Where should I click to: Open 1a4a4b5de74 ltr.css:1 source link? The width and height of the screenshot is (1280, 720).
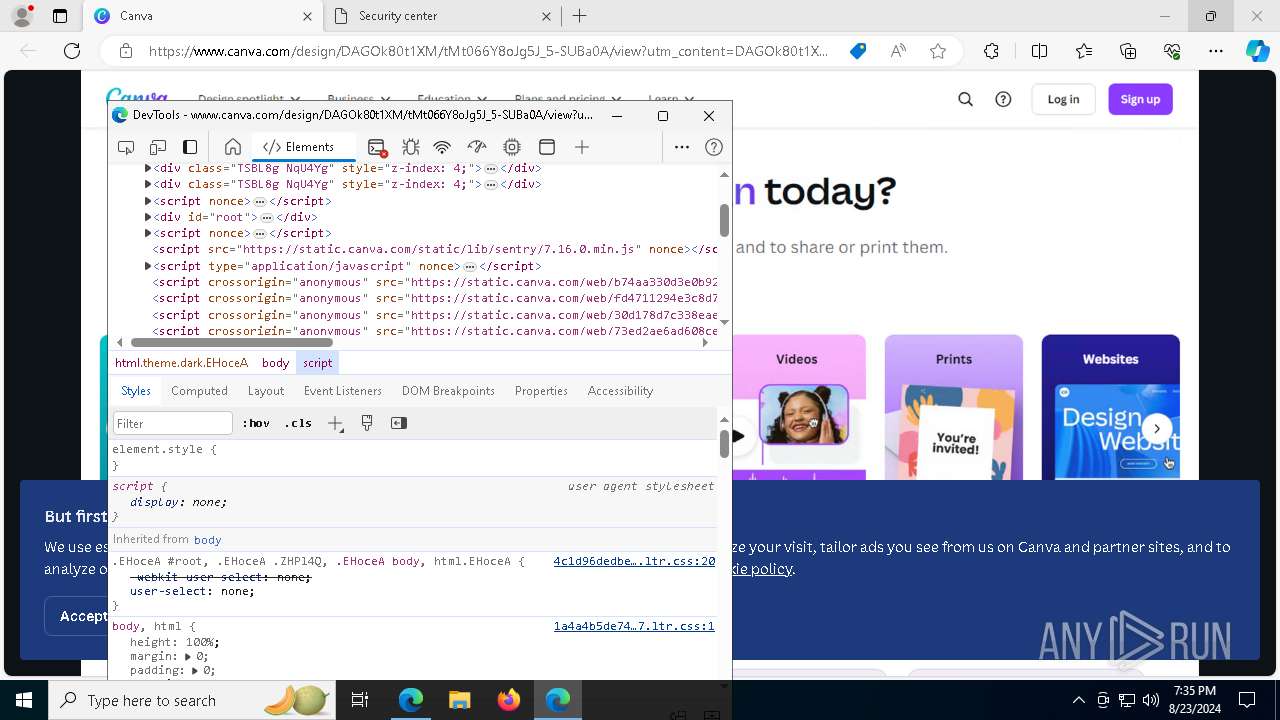(x=634, y=626)
